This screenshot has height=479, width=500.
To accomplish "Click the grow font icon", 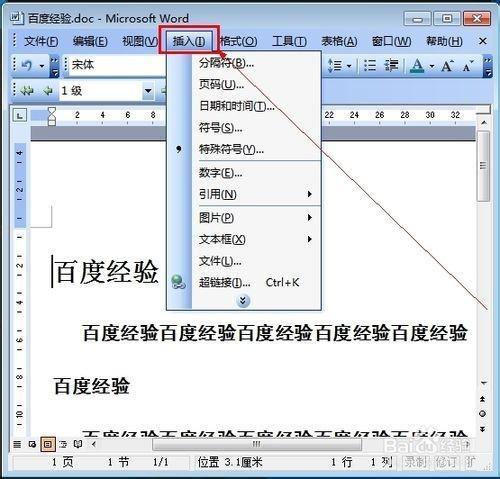I will 447,66.
